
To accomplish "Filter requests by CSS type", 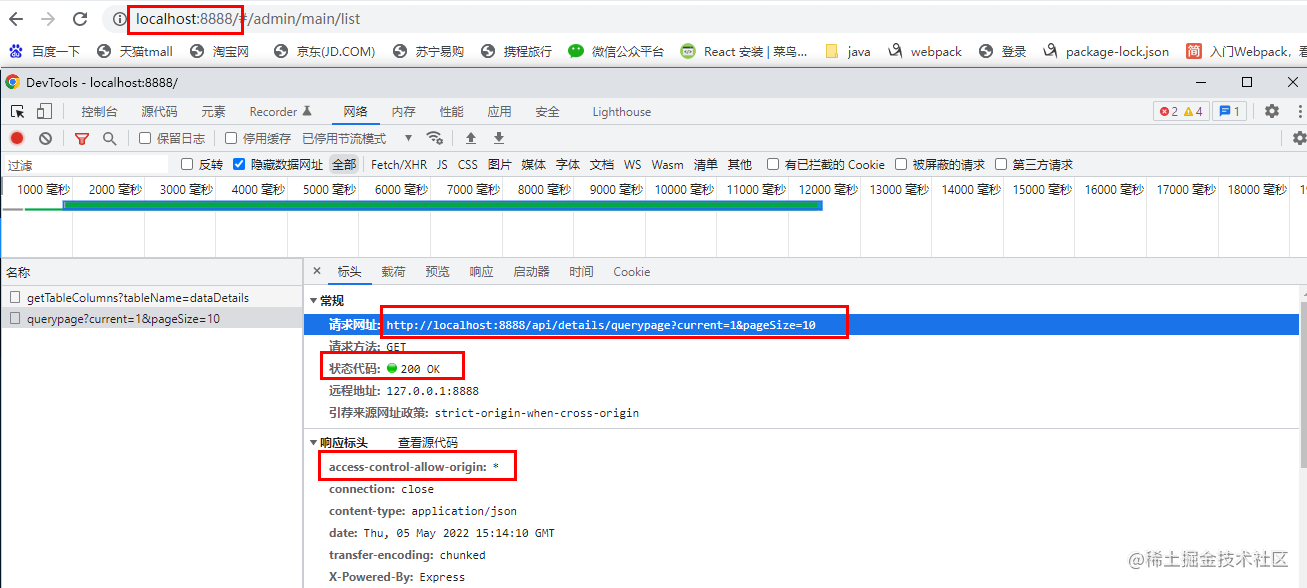I will coord(468,164).
